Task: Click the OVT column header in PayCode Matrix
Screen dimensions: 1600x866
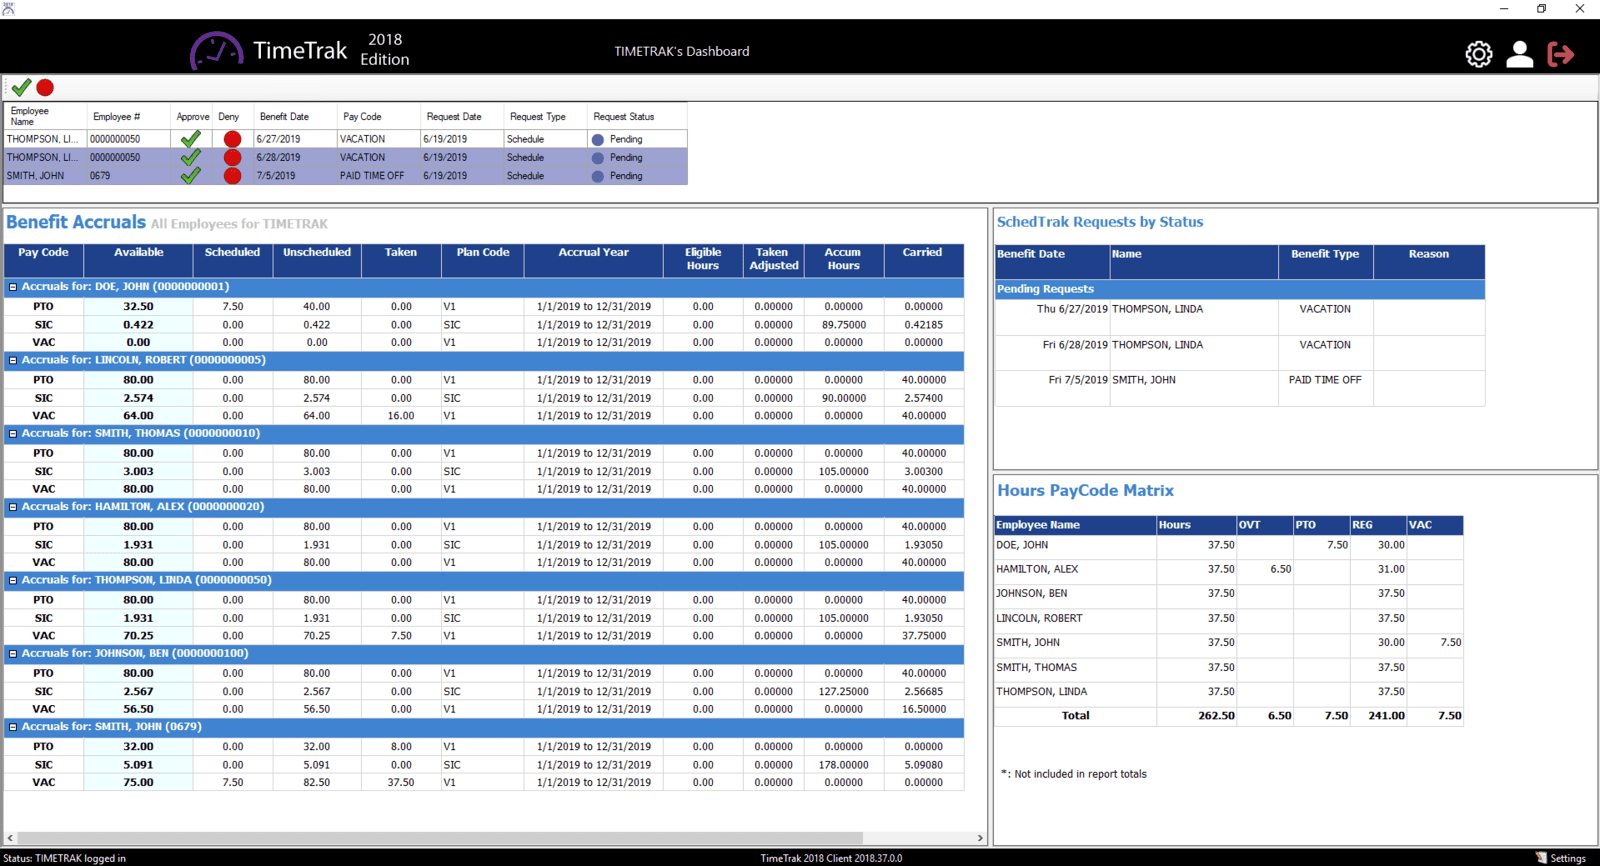Action: [1264, 525]
